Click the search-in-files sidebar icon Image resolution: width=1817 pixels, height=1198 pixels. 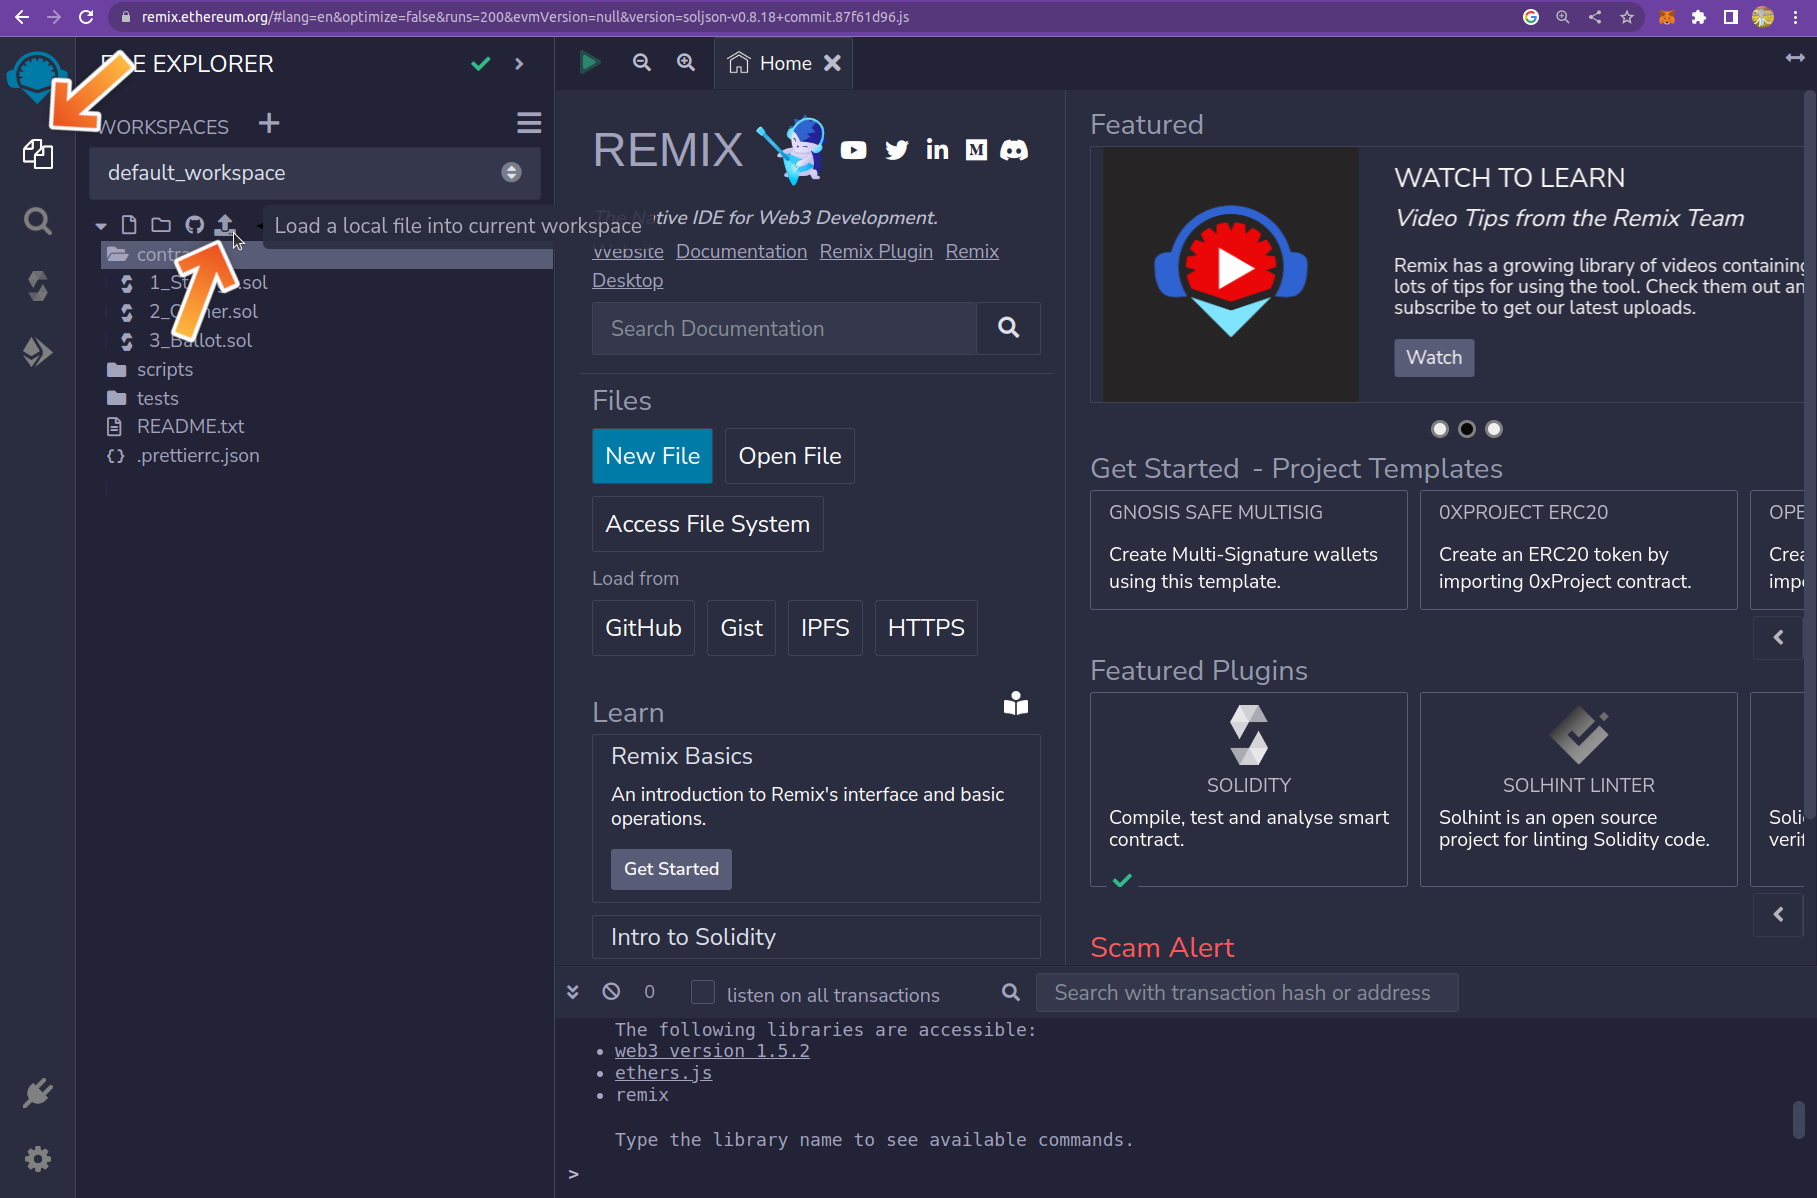tap(37, 221)
